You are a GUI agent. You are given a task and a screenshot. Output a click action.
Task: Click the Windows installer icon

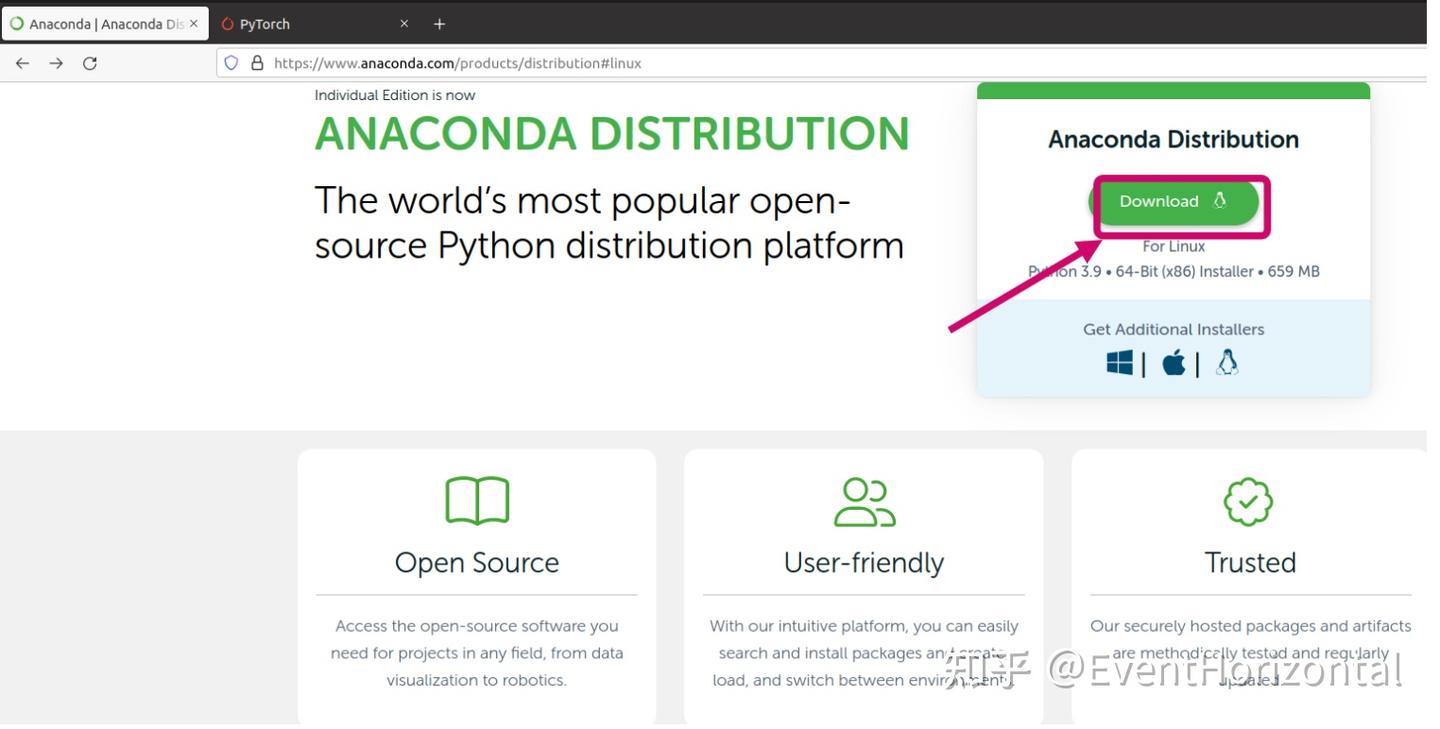point(1120,362)
